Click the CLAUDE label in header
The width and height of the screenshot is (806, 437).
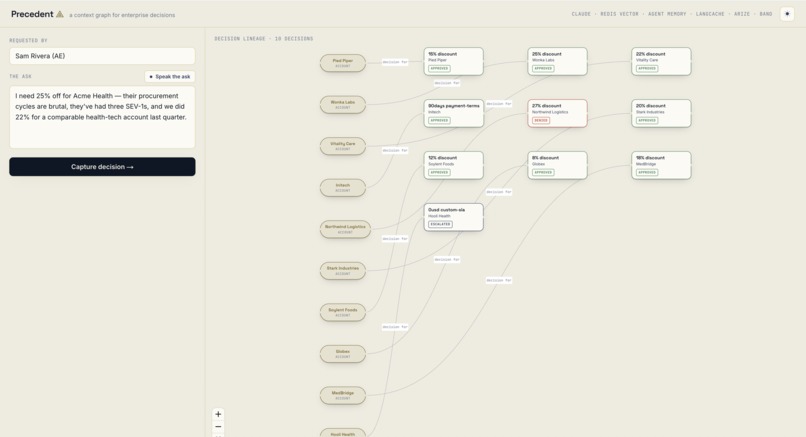click(581, 14)
